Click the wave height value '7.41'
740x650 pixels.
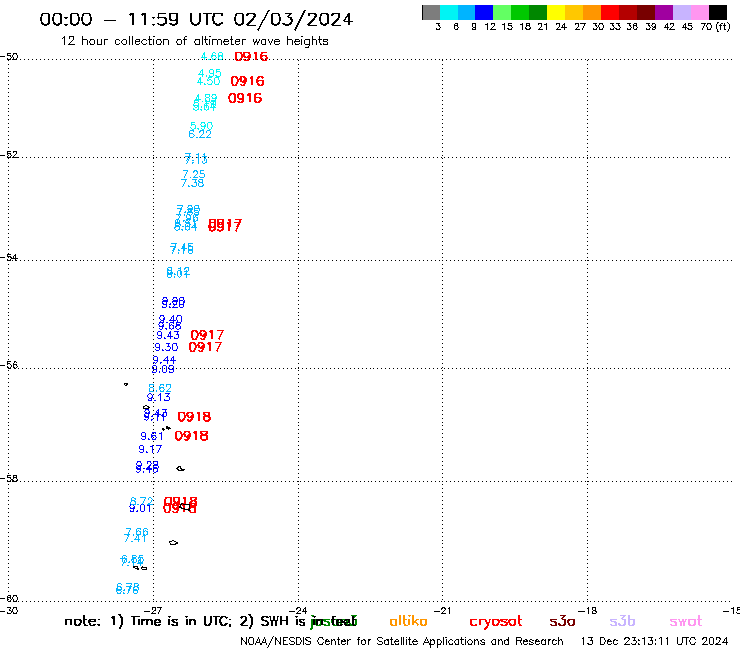tap(135, 538)
